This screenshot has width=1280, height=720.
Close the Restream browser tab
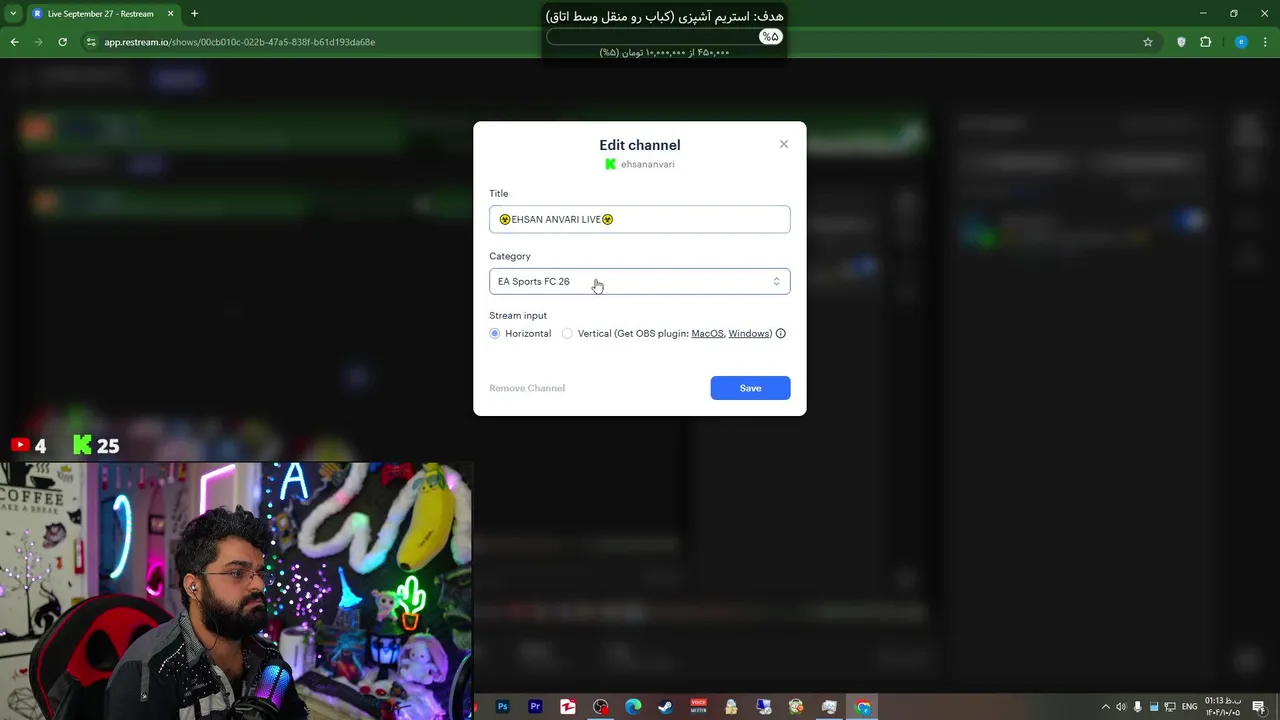[x=171, y=14]
